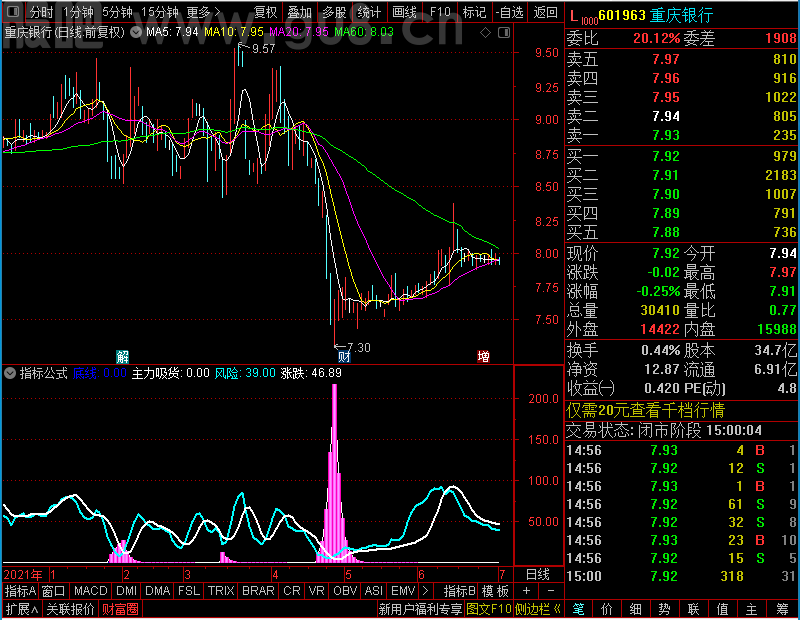Open the 统计 statistics tool
Screen dimensions: 800x620
[x=369, y=12]
